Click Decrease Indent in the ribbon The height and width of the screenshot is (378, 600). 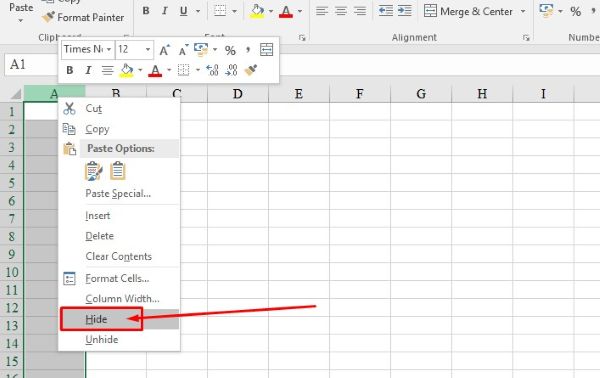pos(386,11)
